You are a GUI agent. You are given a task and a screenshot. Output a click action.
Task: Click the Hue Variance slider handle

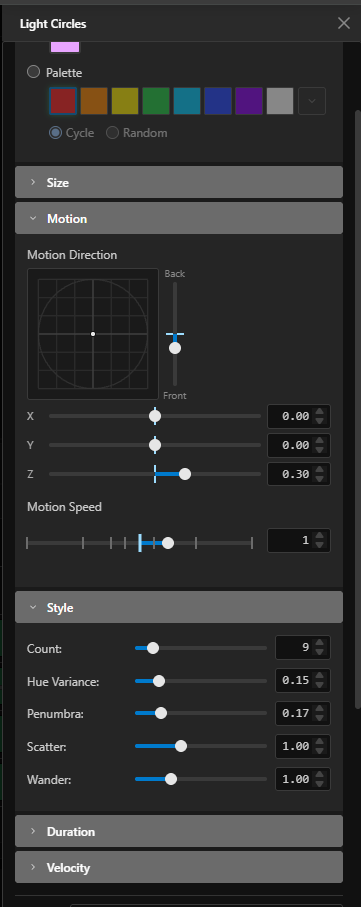[x=159, y=681]
